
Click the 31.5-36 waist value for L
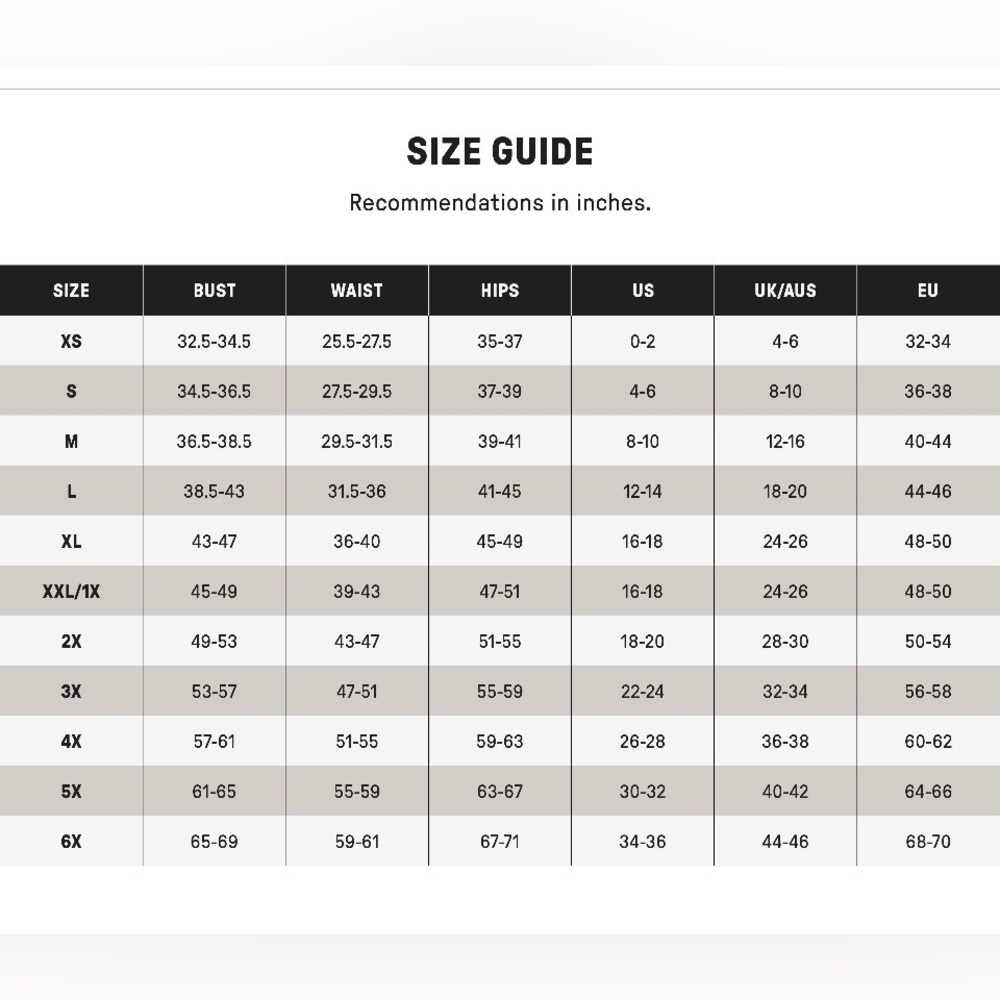coord(357,491)
